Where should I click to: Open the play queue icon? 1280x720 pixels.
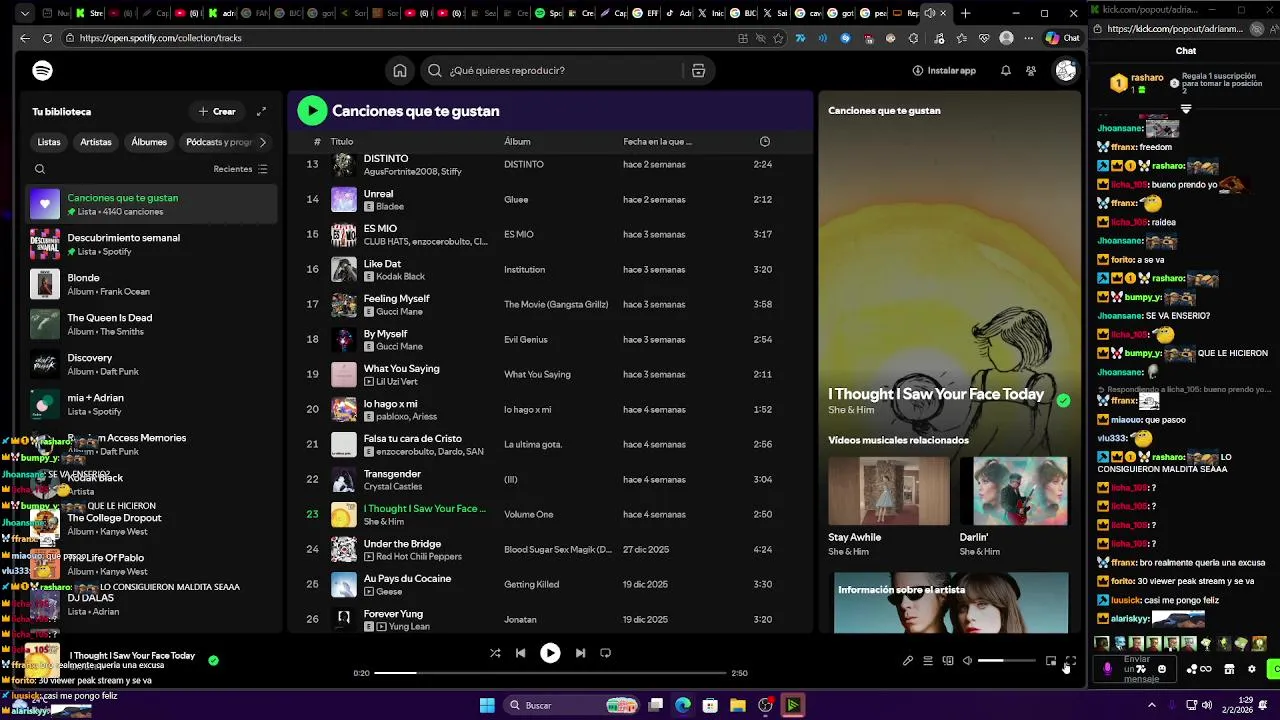tap(928, 661)
